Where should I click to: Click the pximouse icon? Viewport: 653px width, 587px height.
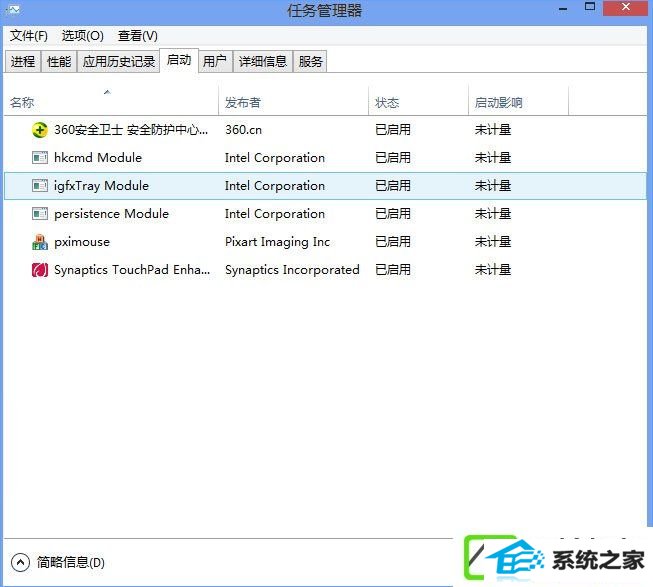pos(40,242)
